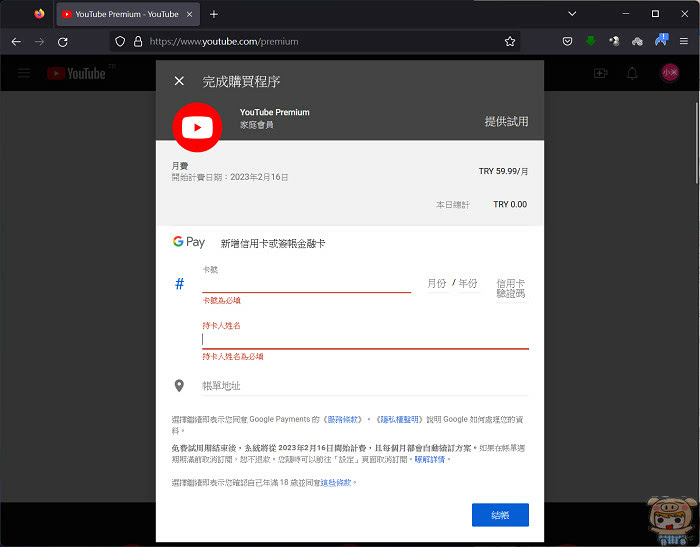Image resolution: width=700 pixels, height=547 pixels.
Task: Open the Firefox application menu
Action: [683, 42]
